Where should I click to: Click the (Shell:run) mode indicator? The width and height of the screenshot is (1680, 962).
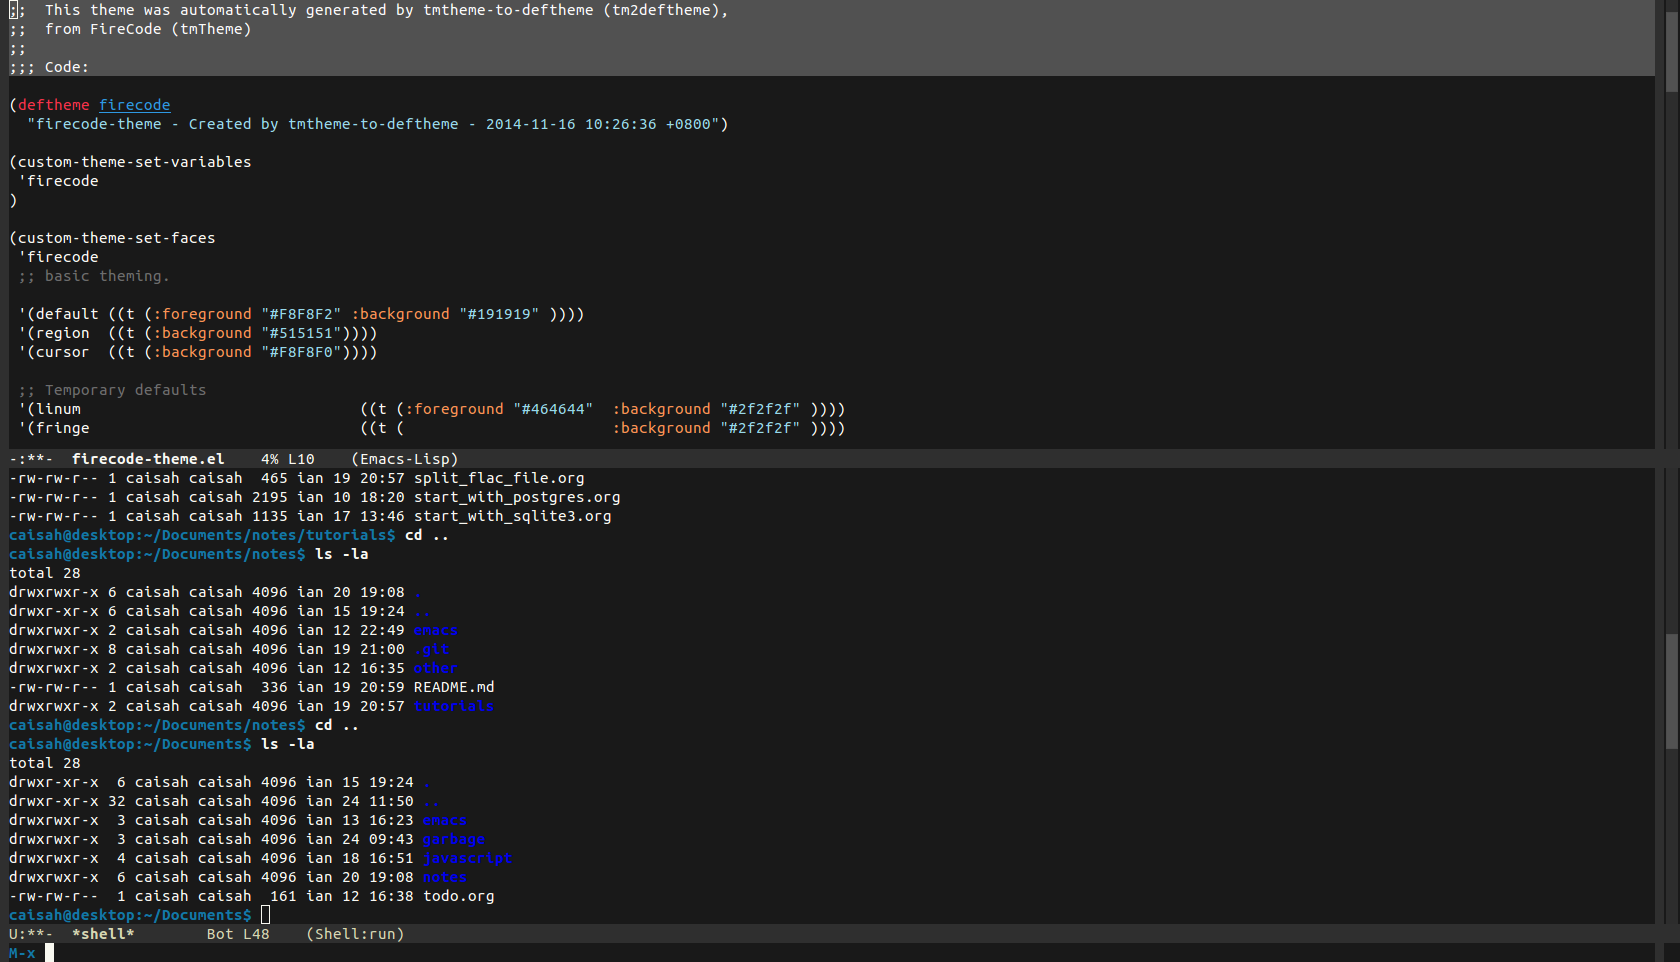pos(355,934)
